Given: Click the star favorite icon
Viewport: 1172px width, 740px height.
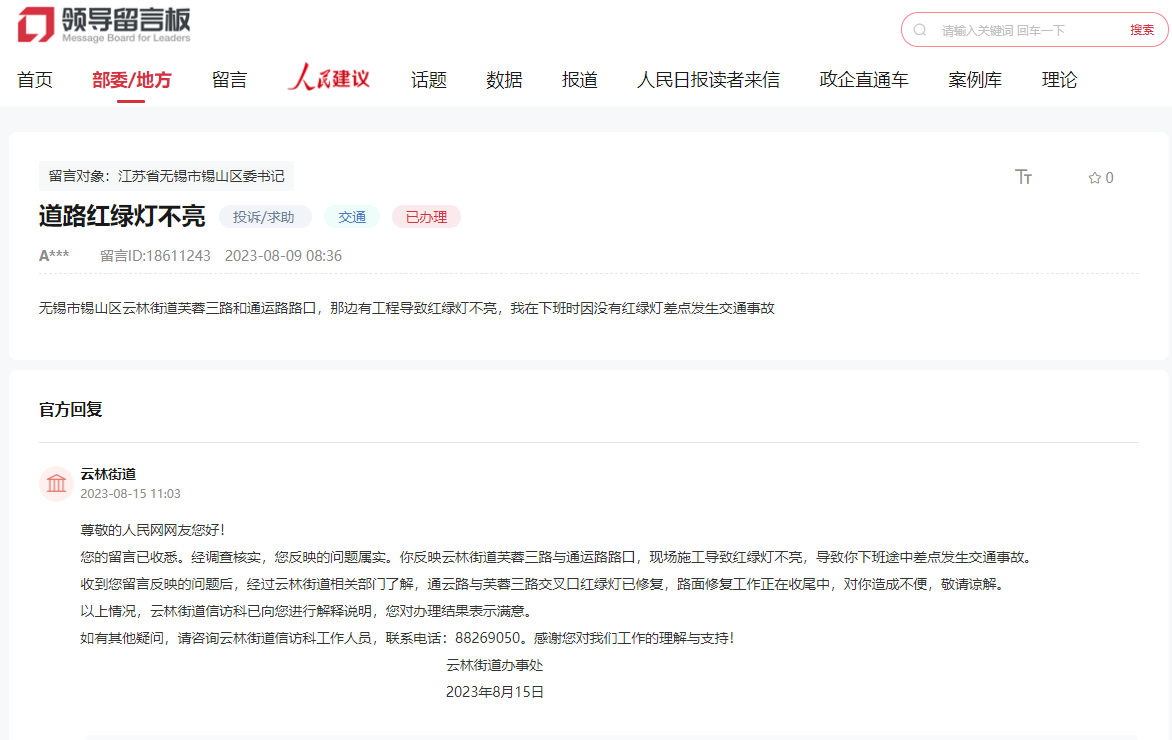Looking at the screenshot, I should pos(1094,178).
